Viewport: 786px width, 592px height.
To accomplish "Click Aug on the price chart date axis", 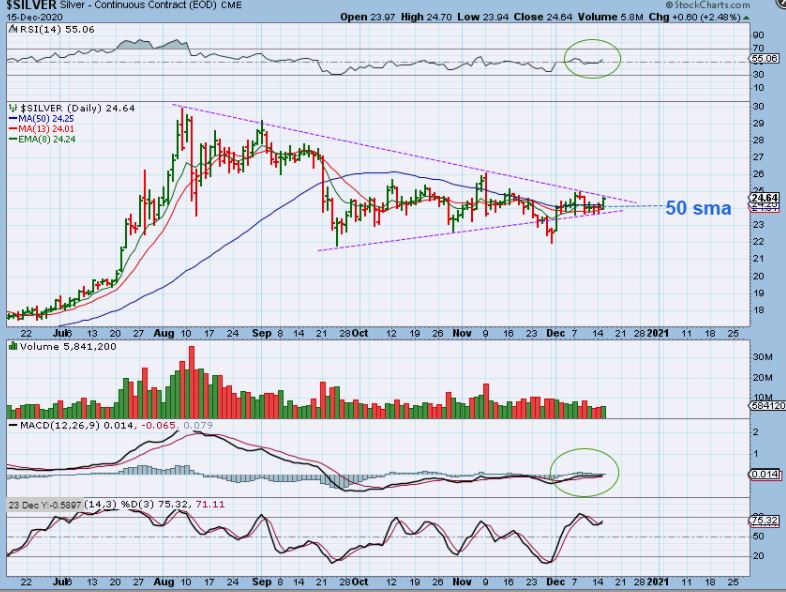I will point(164,333).
